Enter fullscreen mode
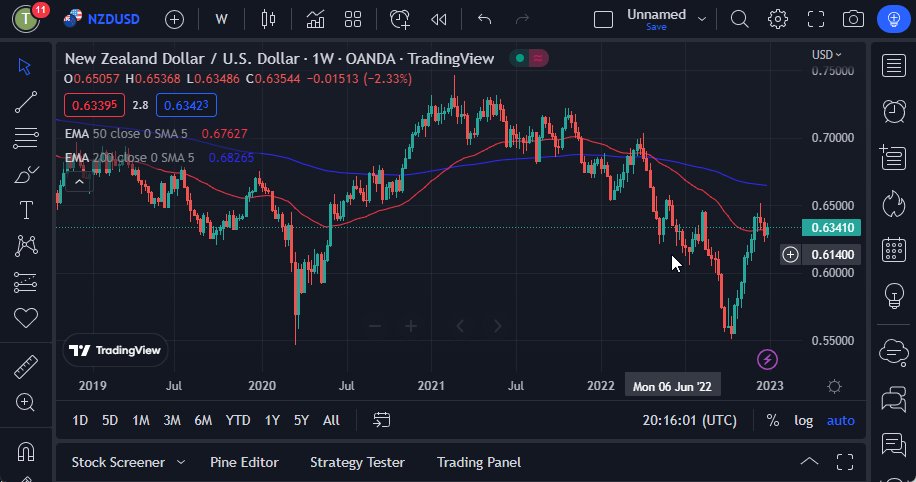 pos(816,19)
